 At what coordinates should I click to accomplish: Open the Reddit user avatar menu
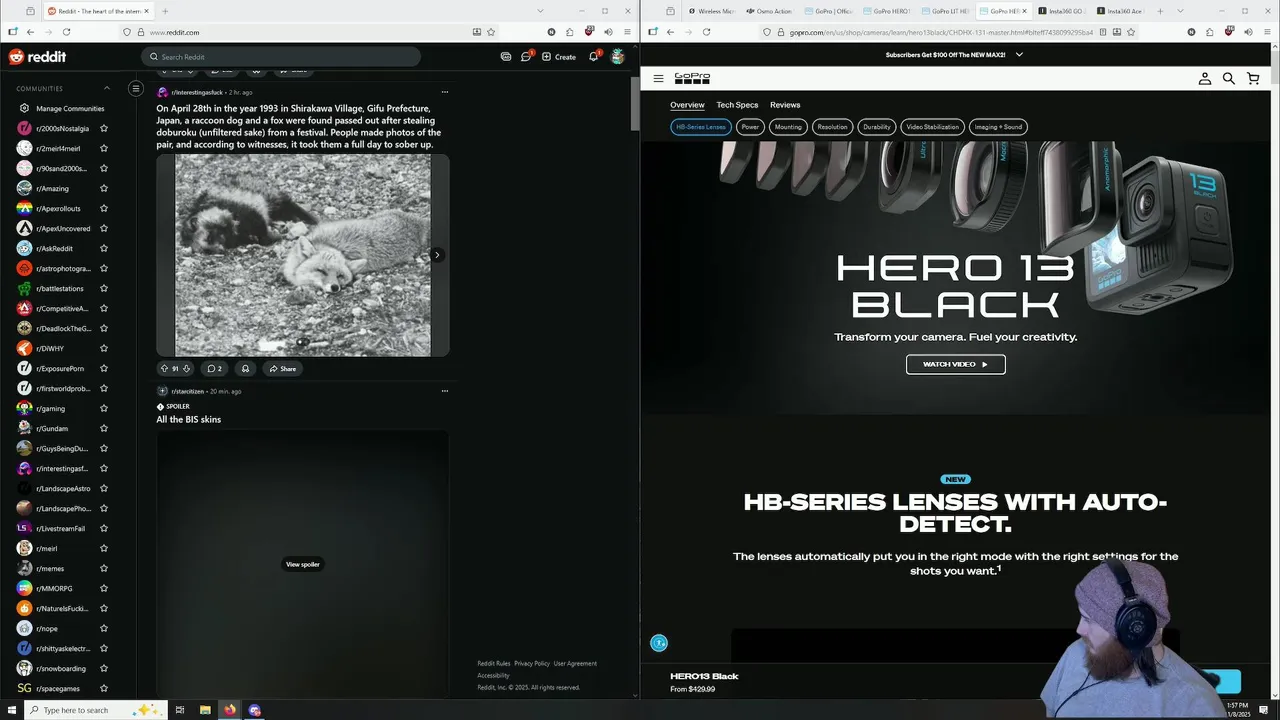pyautogui.click(x=618, y=56)
